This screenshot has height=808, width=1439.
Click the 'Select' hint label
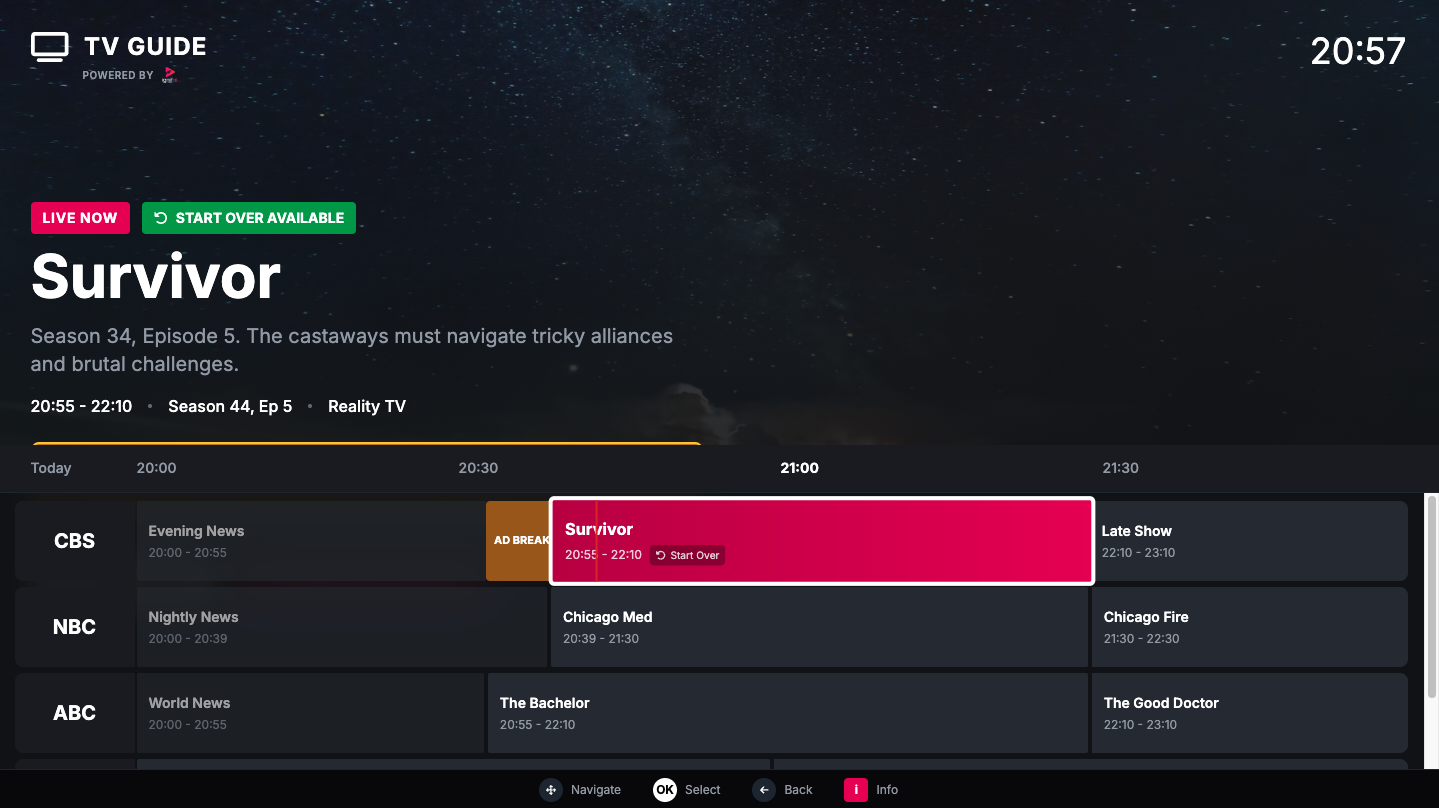coord(703,790)
